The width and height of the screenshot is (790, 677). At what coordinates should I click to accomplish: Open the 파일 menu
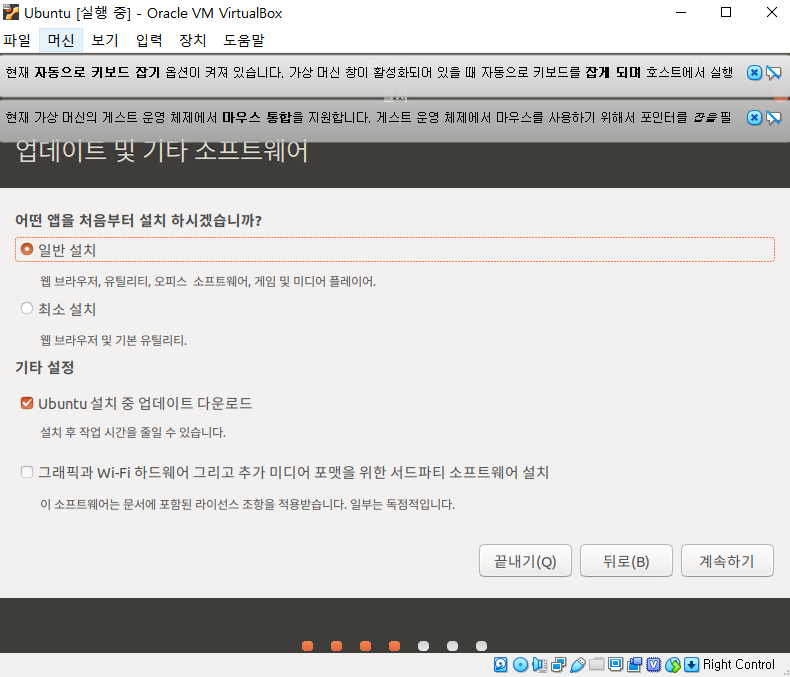click(17, 40)
